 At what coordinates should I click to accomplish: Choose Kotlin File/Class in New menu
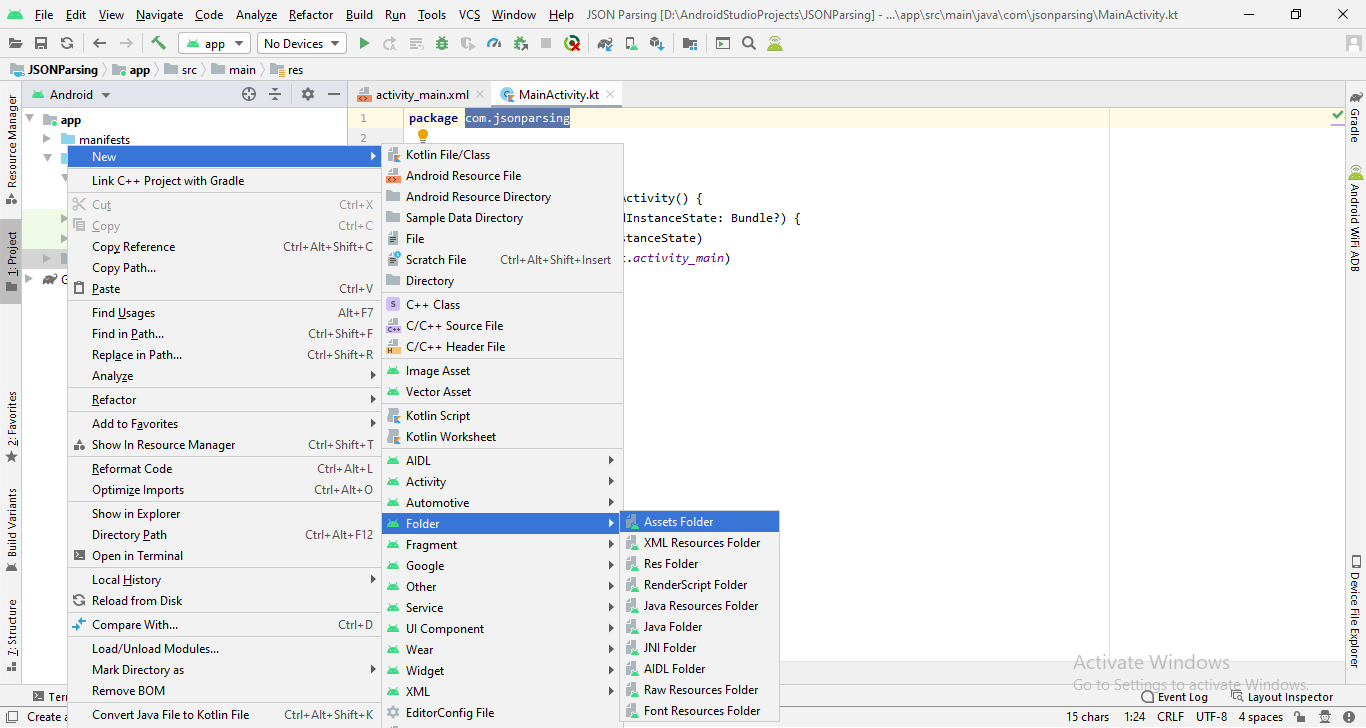[x=447, y=155]
